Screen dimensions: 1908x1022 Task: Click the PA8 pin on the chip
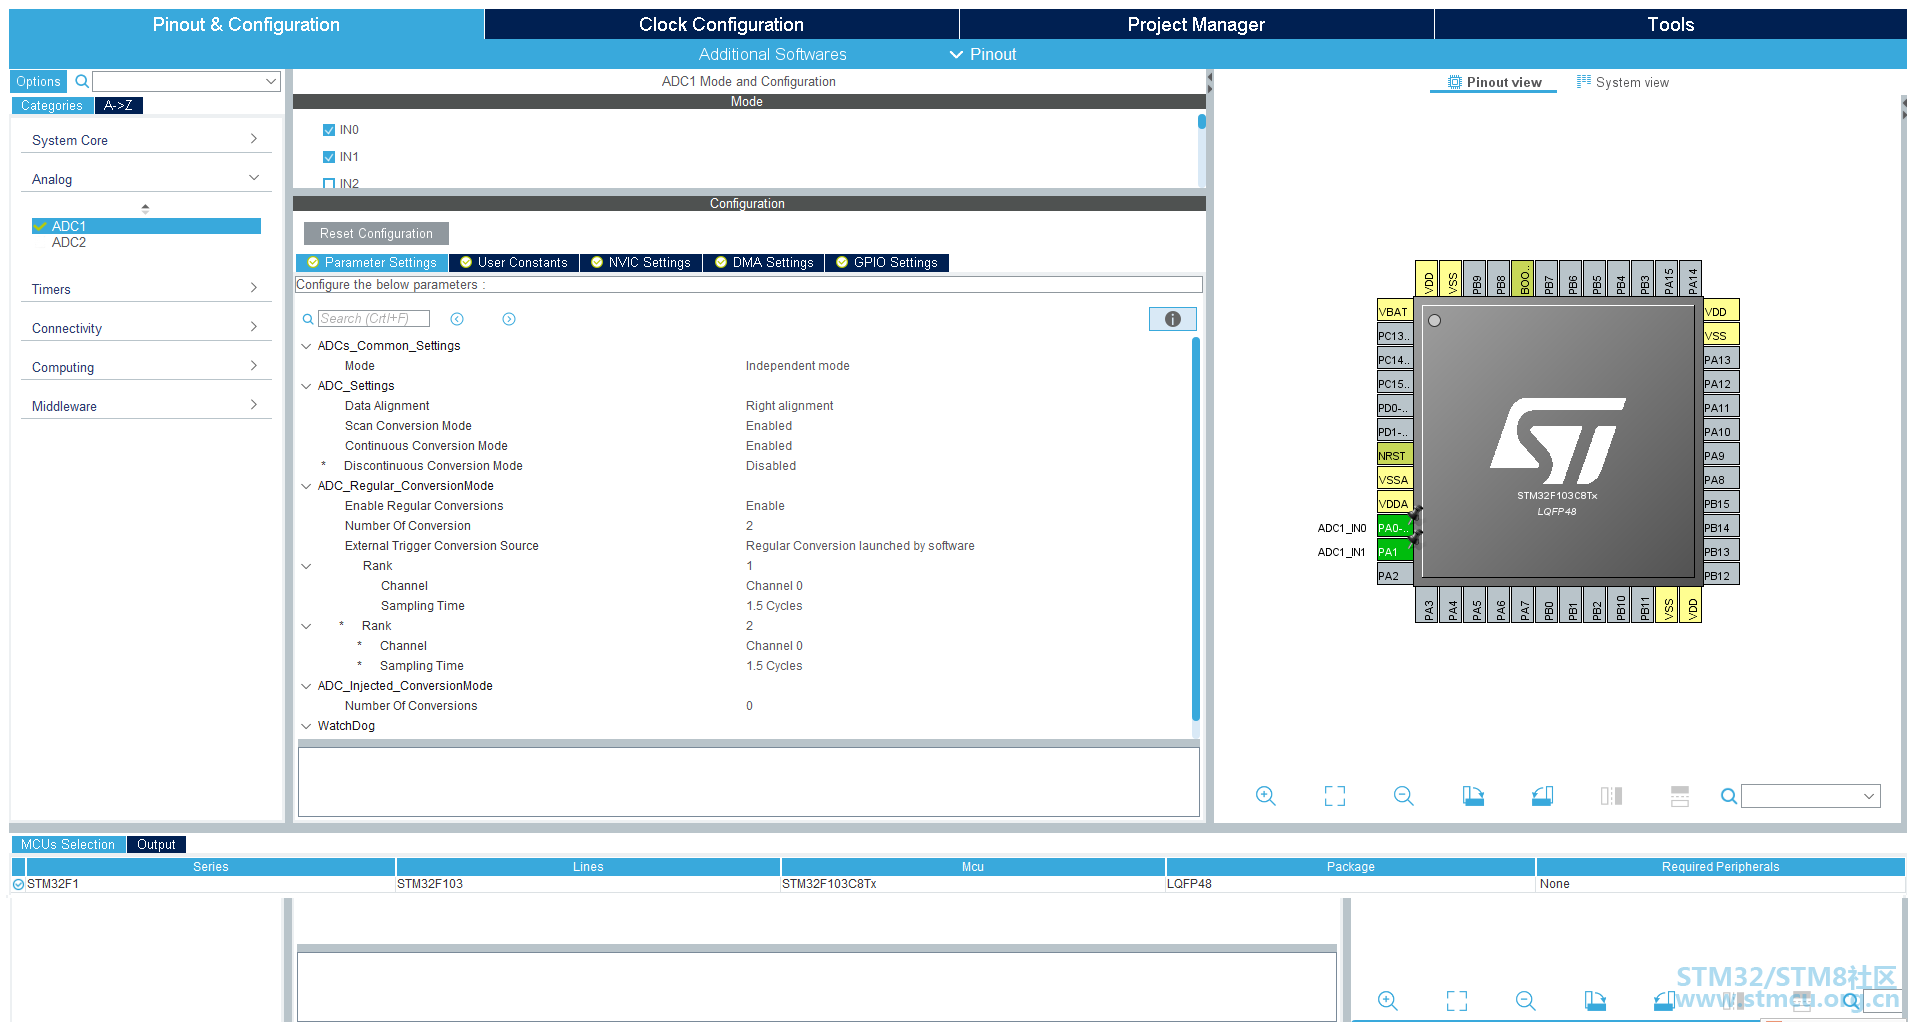point(1721,479)
